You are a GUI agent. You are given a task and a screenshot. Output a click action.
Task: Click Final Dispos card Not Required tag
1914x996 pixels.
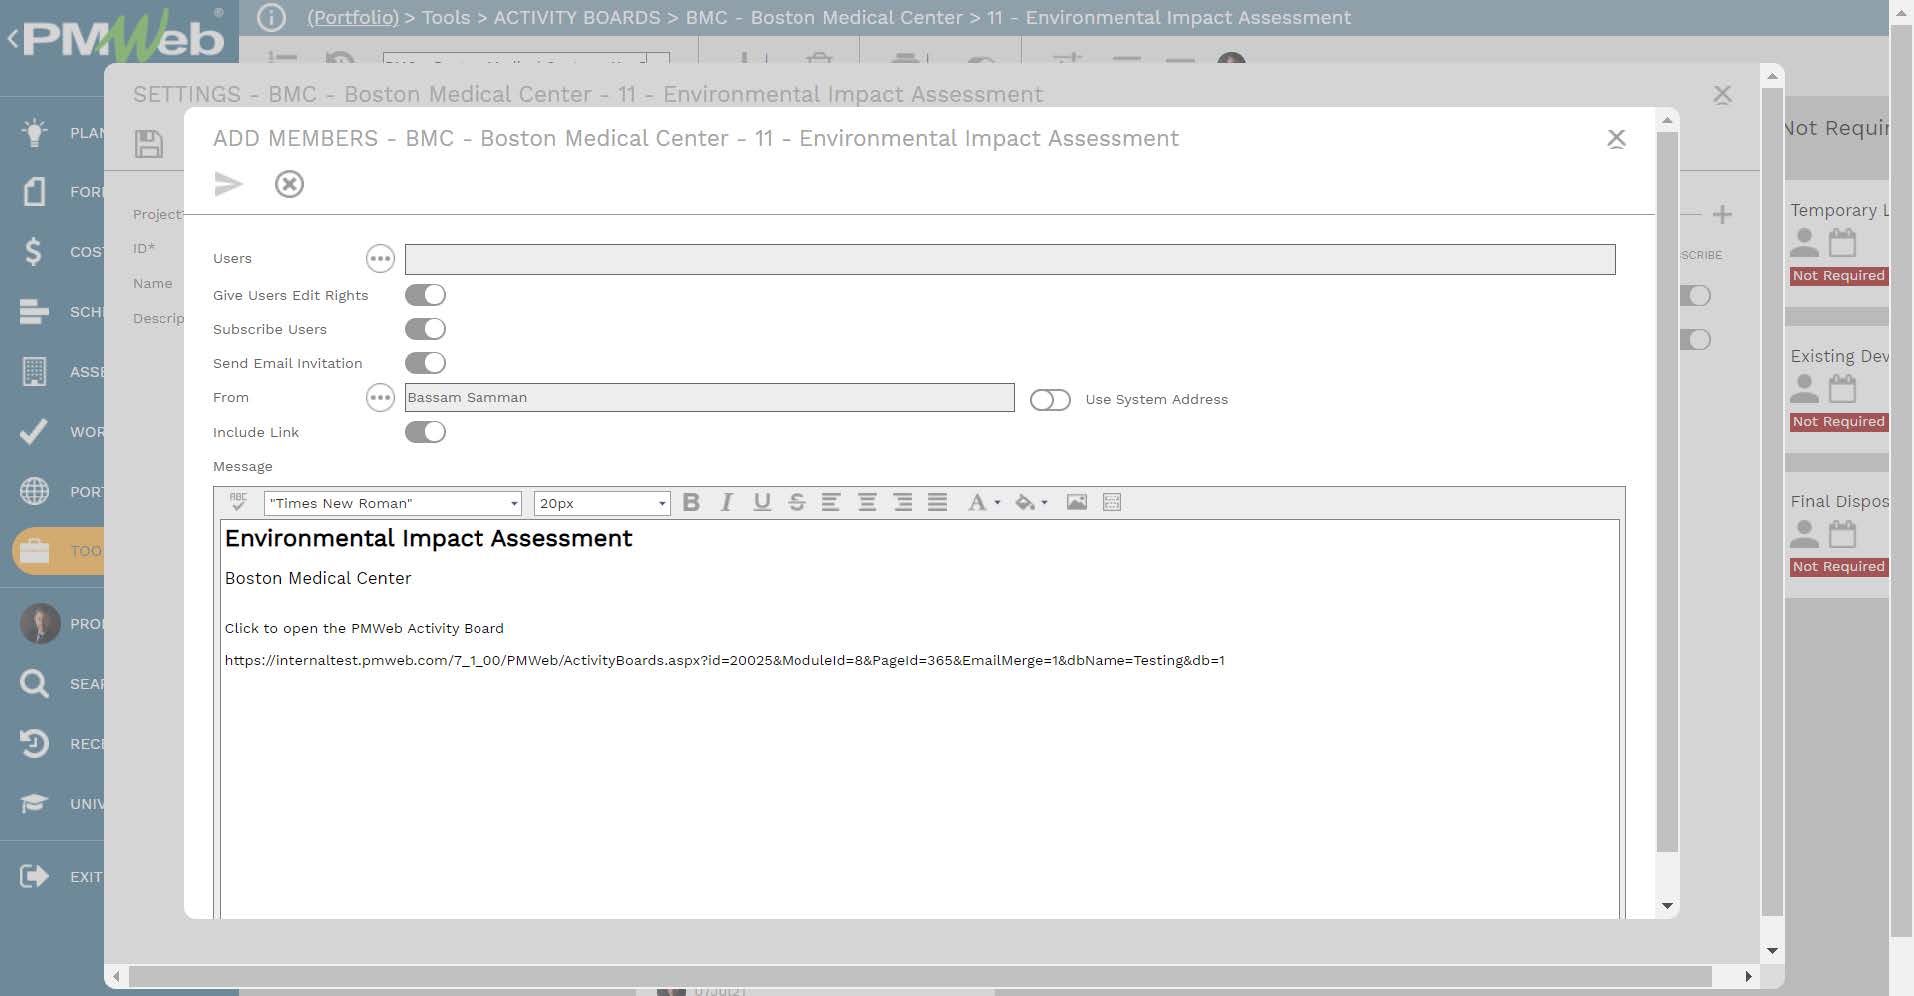1839,567
